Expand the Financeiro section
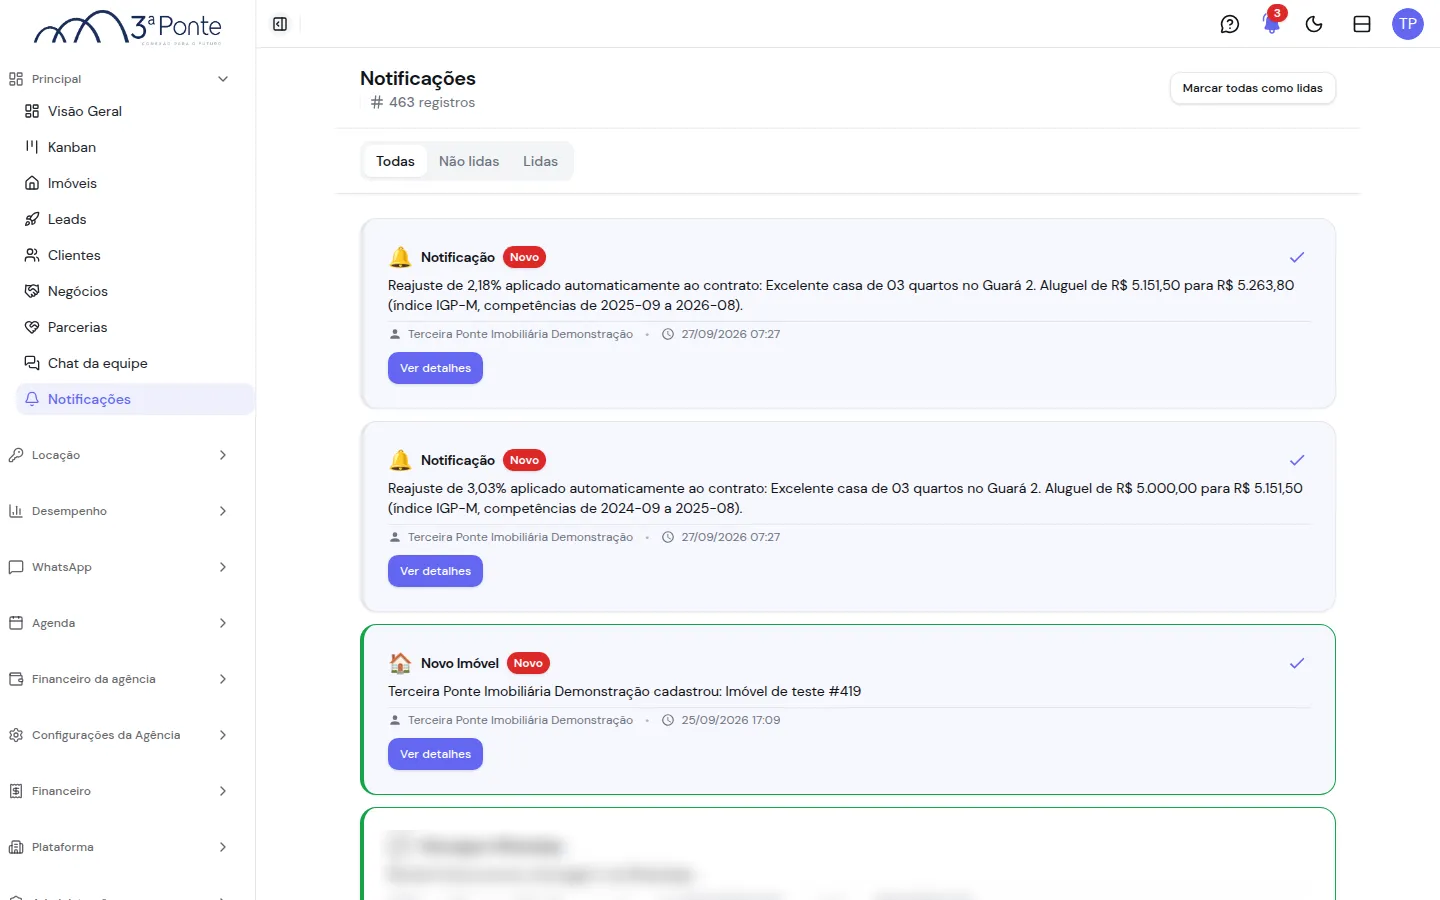The image size is (1440, 900). [x=223, y=791]
